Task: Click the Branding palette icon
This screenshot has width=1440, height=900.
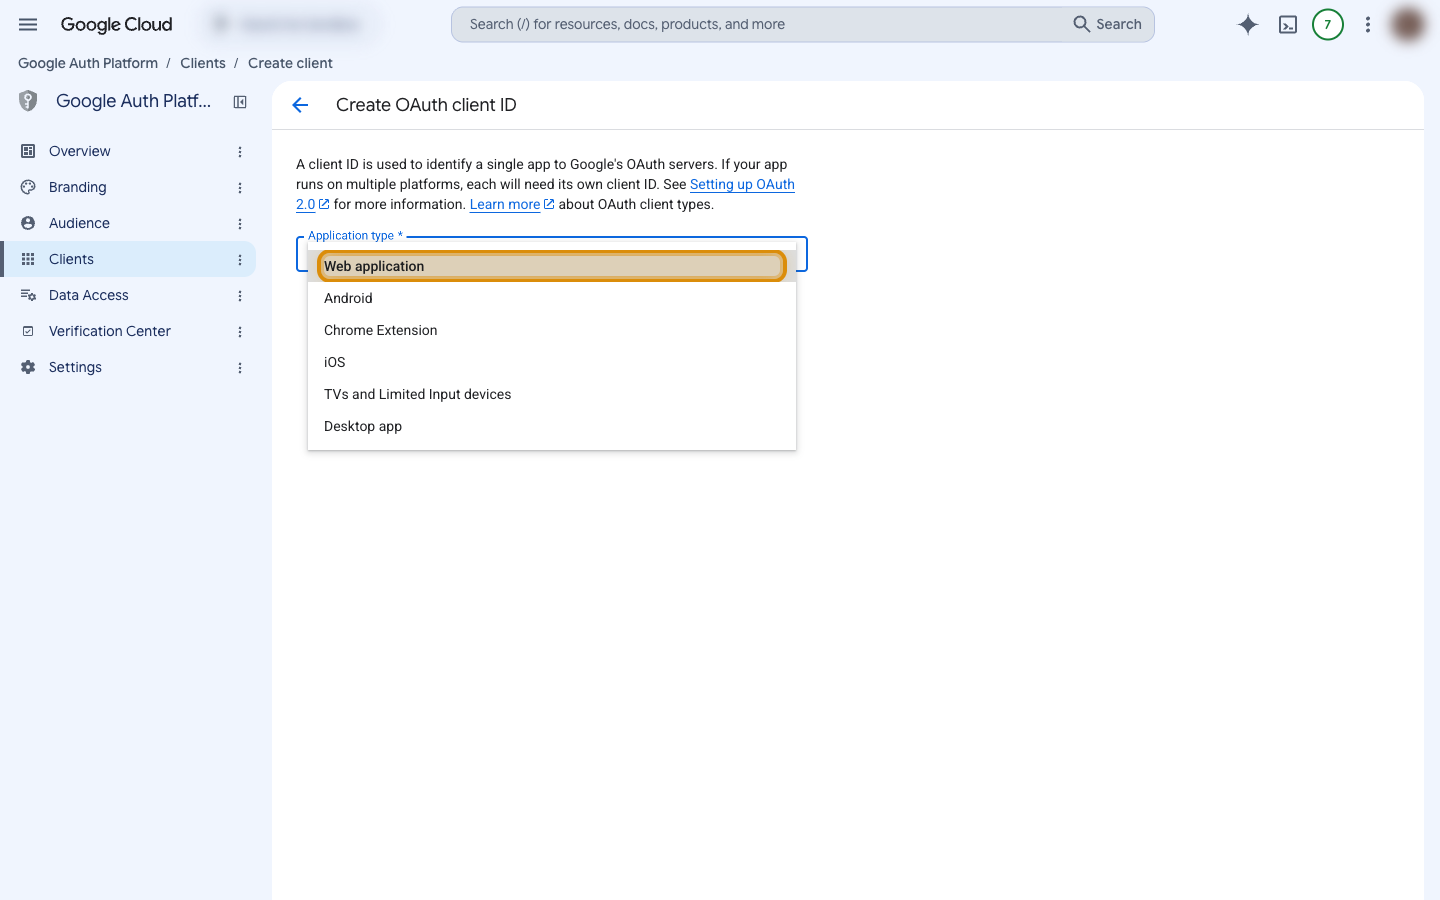Action: pyautogui.click(x=28, y=187)
